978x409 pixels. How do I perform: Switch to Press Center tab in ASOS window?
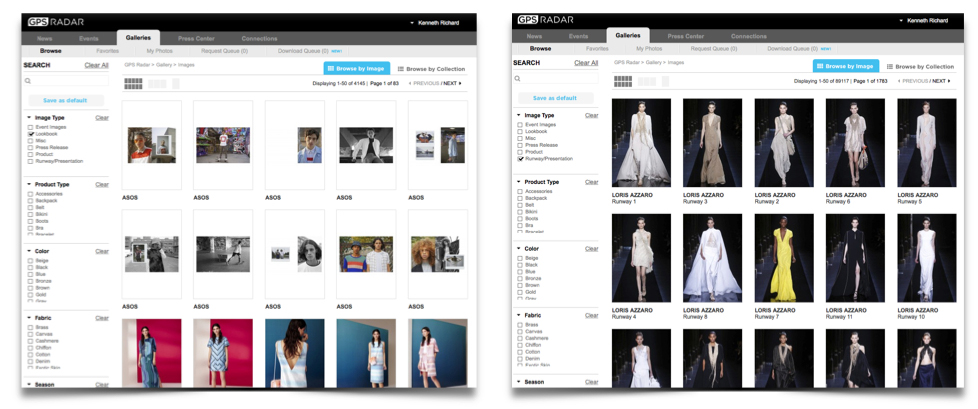tap(196, 39)
